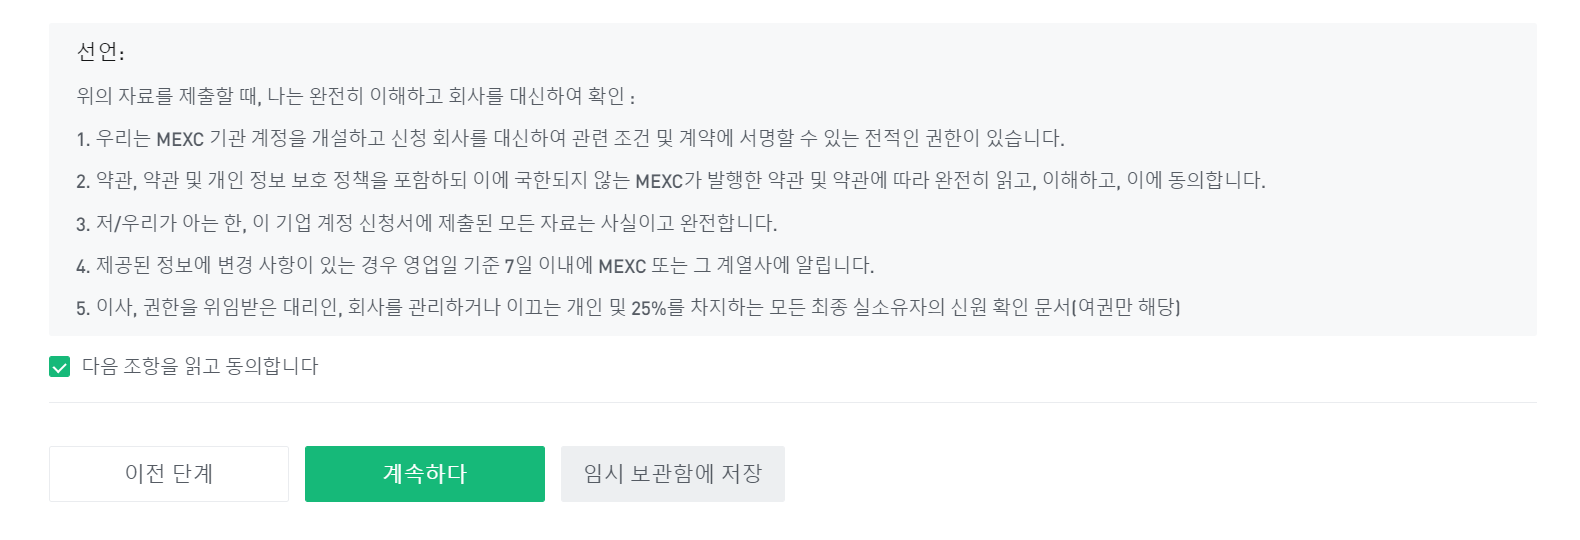
Task: Go back with the '이전 단계' button
Action: click(x=169, y=474)
